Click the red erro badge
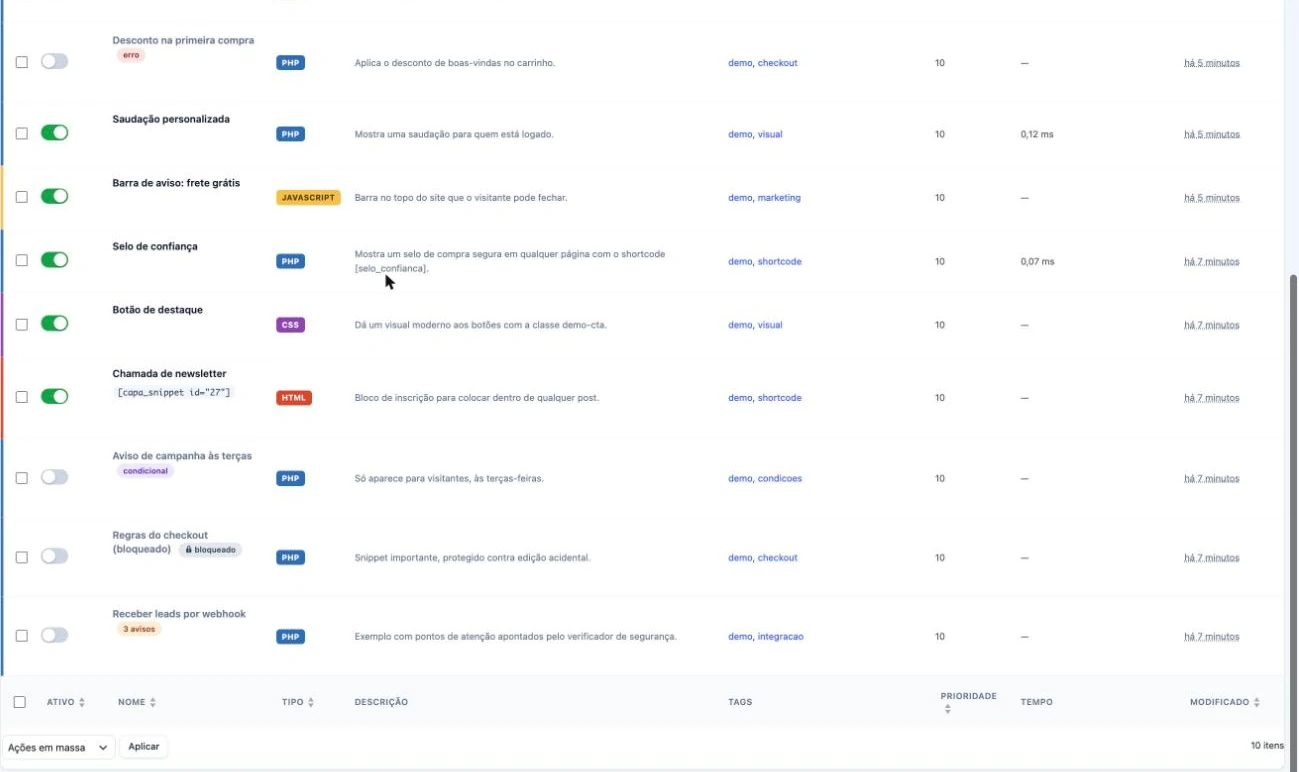The height and width of the screenshot is (772, 1299). click(x=131, y=56)
